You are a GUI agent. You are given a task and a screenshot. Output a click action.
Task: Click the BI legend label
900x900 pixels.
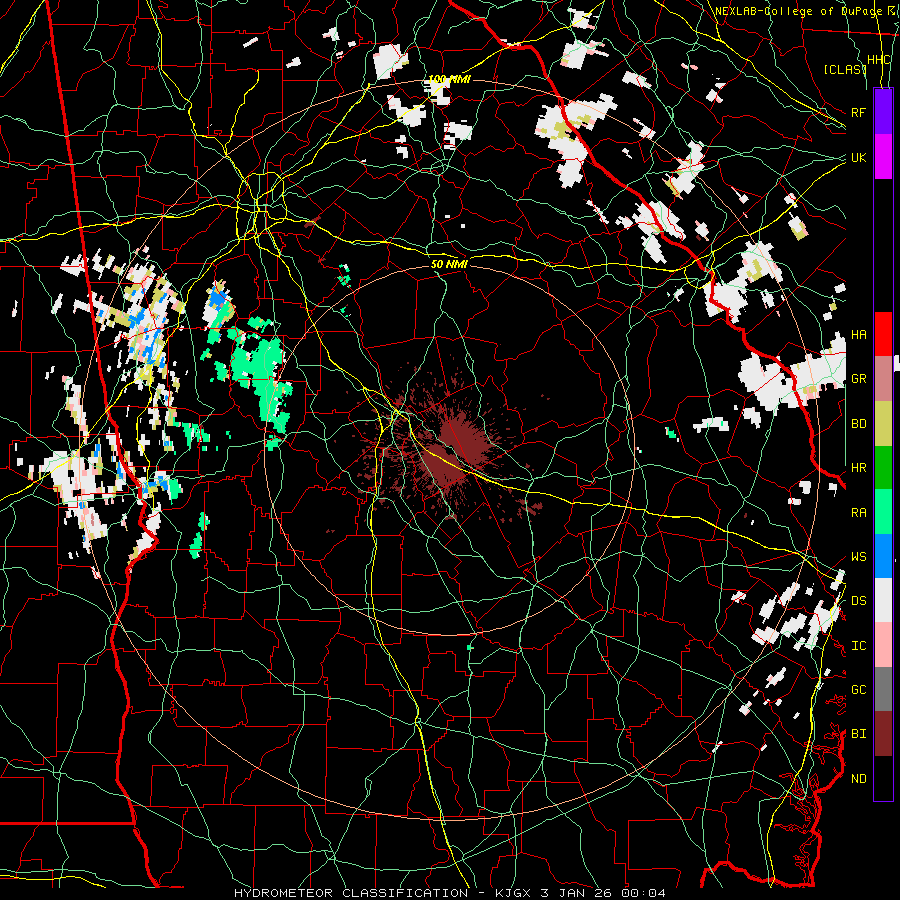(858, 734)
